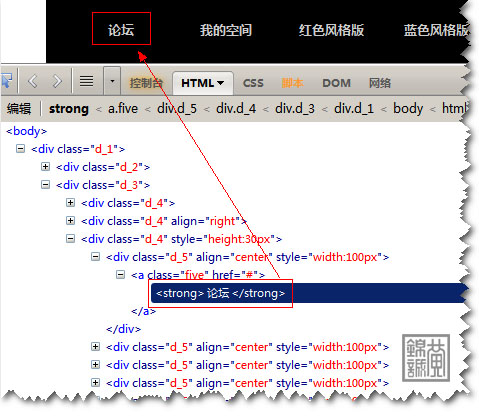Open the DOM tab
This screenshot has width=479, height=418.
point(336,83)
